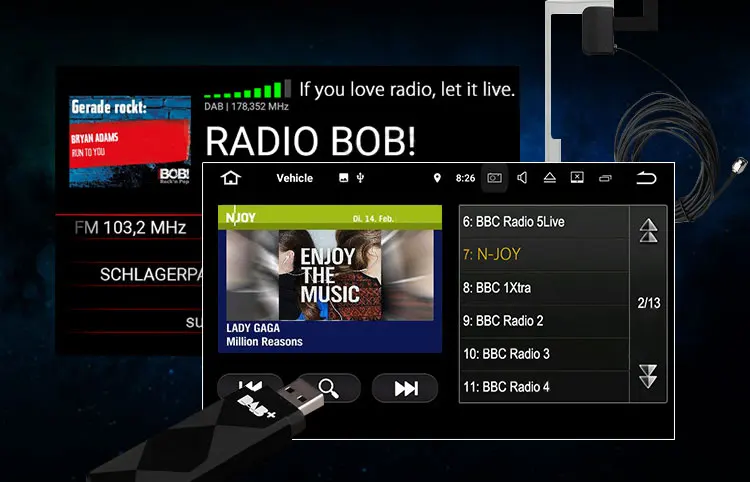Tap the search stations magnifier button
750x482 pixels.
(329, 388)
